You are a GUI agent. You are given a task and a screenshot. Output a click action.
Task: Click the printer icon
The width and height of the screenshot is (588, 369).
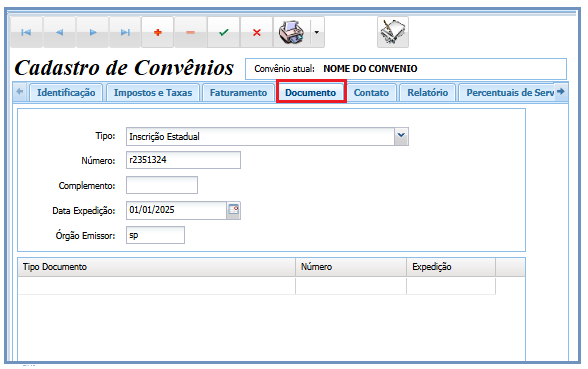tap(292, 33)
